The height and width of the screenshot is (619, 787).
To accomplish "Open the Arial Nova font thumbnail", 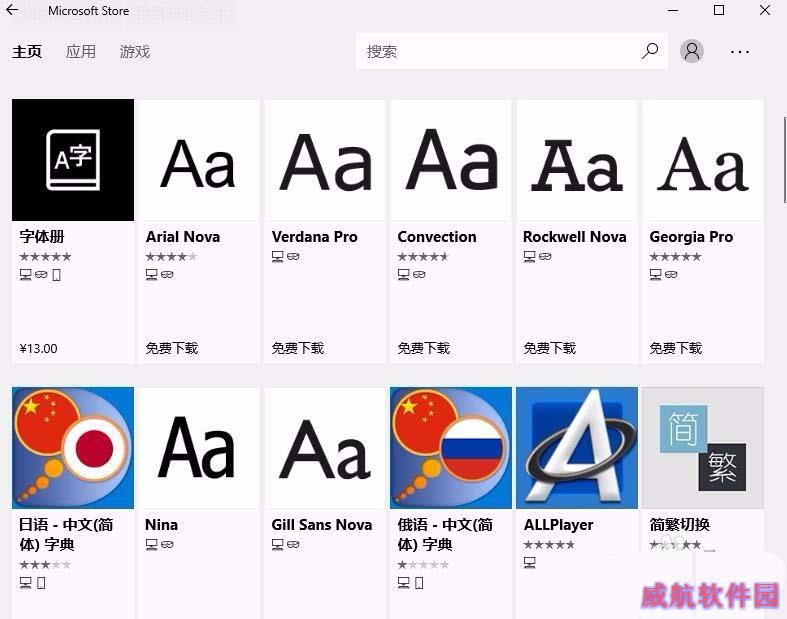I will pos(199,160).
